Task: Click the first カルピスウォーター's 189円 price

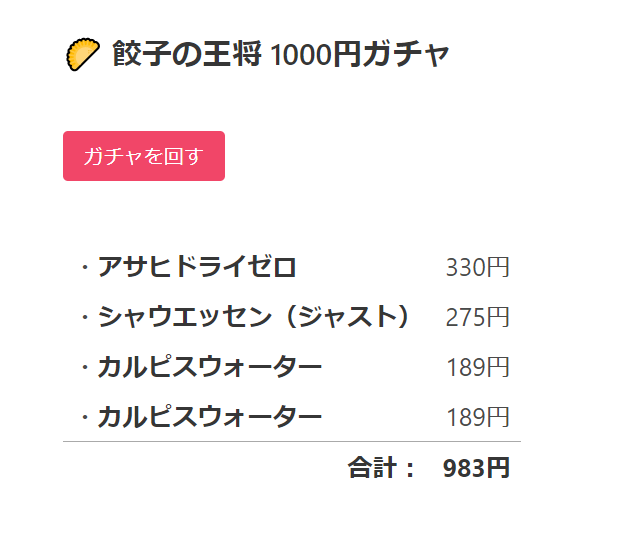Action: 477,367
